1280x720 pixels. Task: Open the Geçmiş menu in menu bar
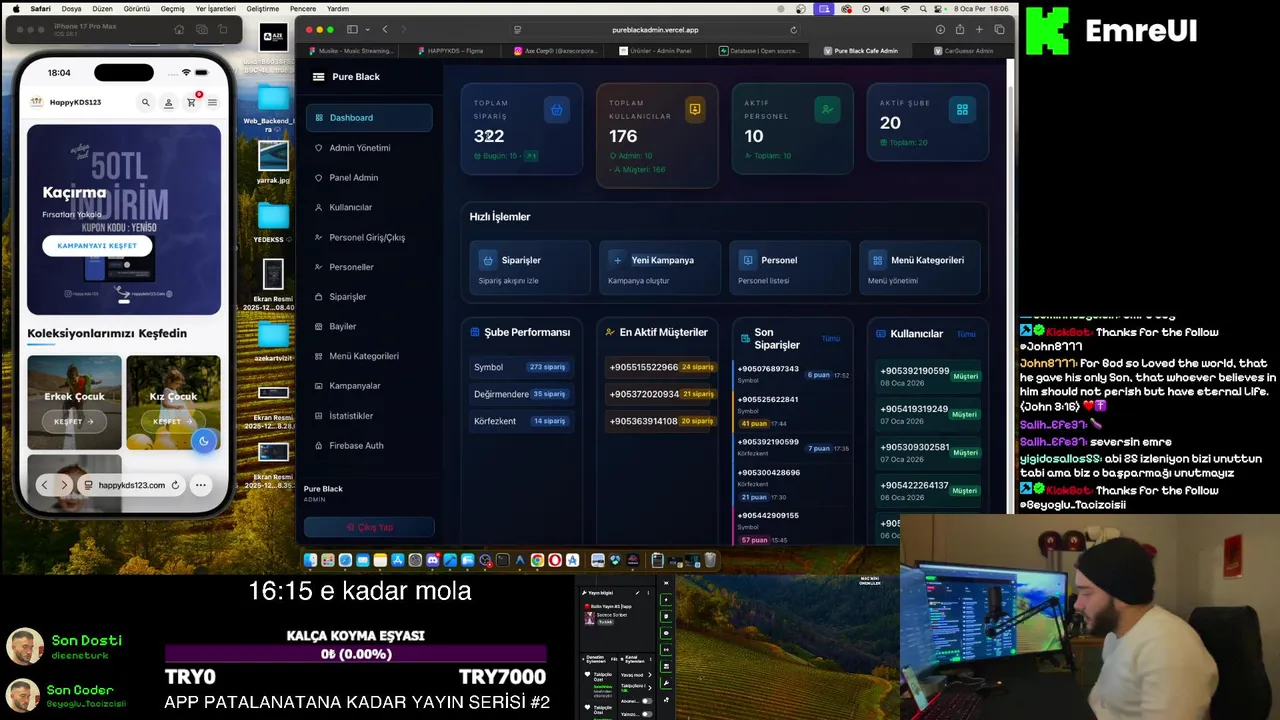(172, 8)
